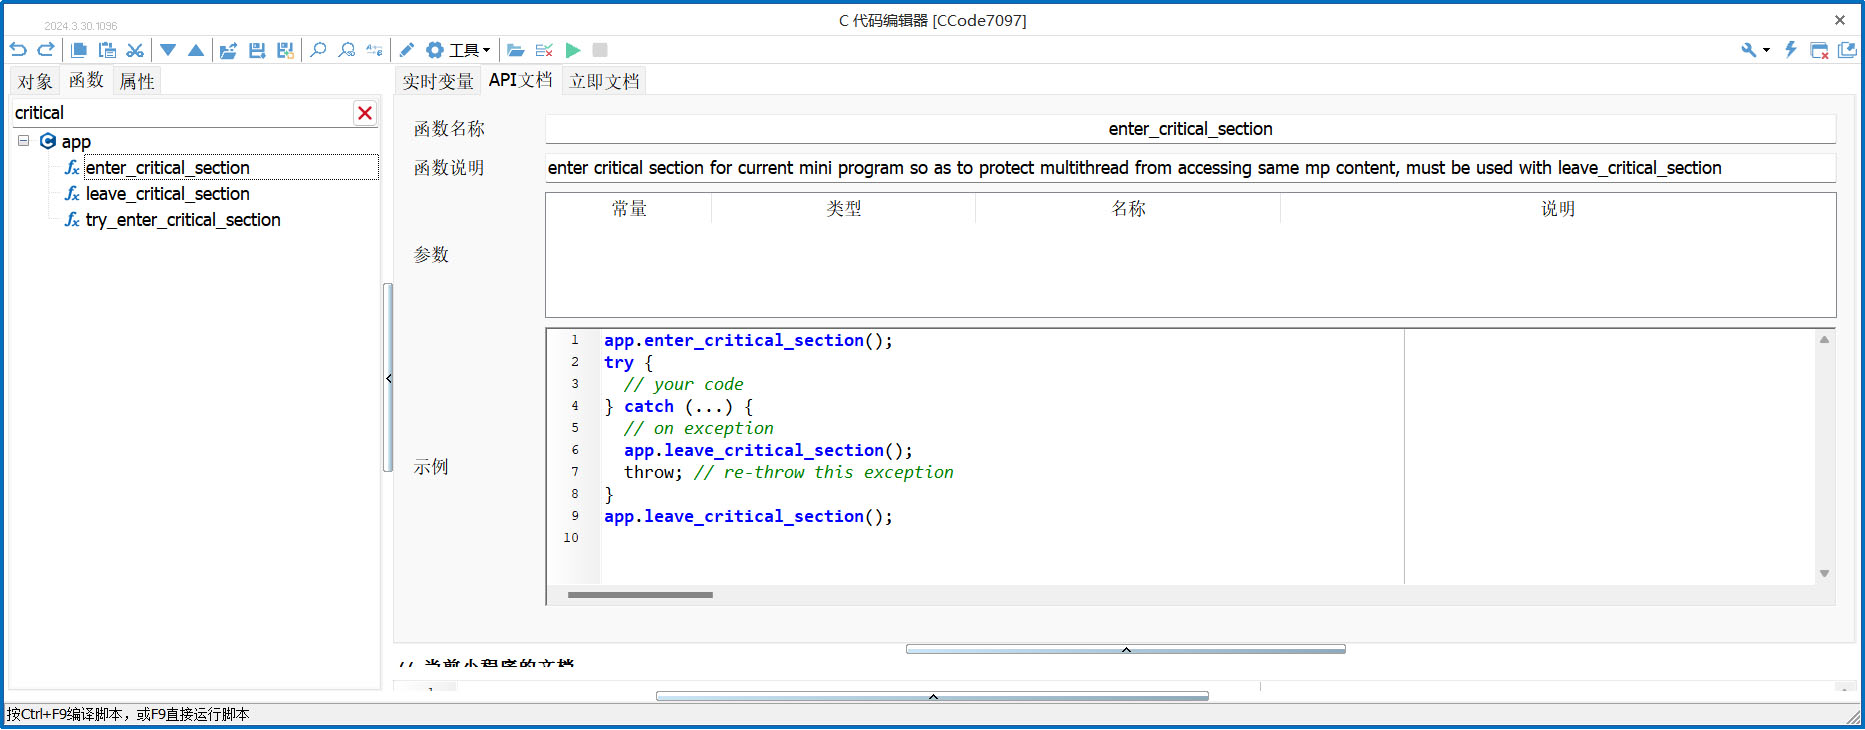Click the pencil edit icon
The image size is (1865, 730).
pyautogui.click(x=407, y=50)
